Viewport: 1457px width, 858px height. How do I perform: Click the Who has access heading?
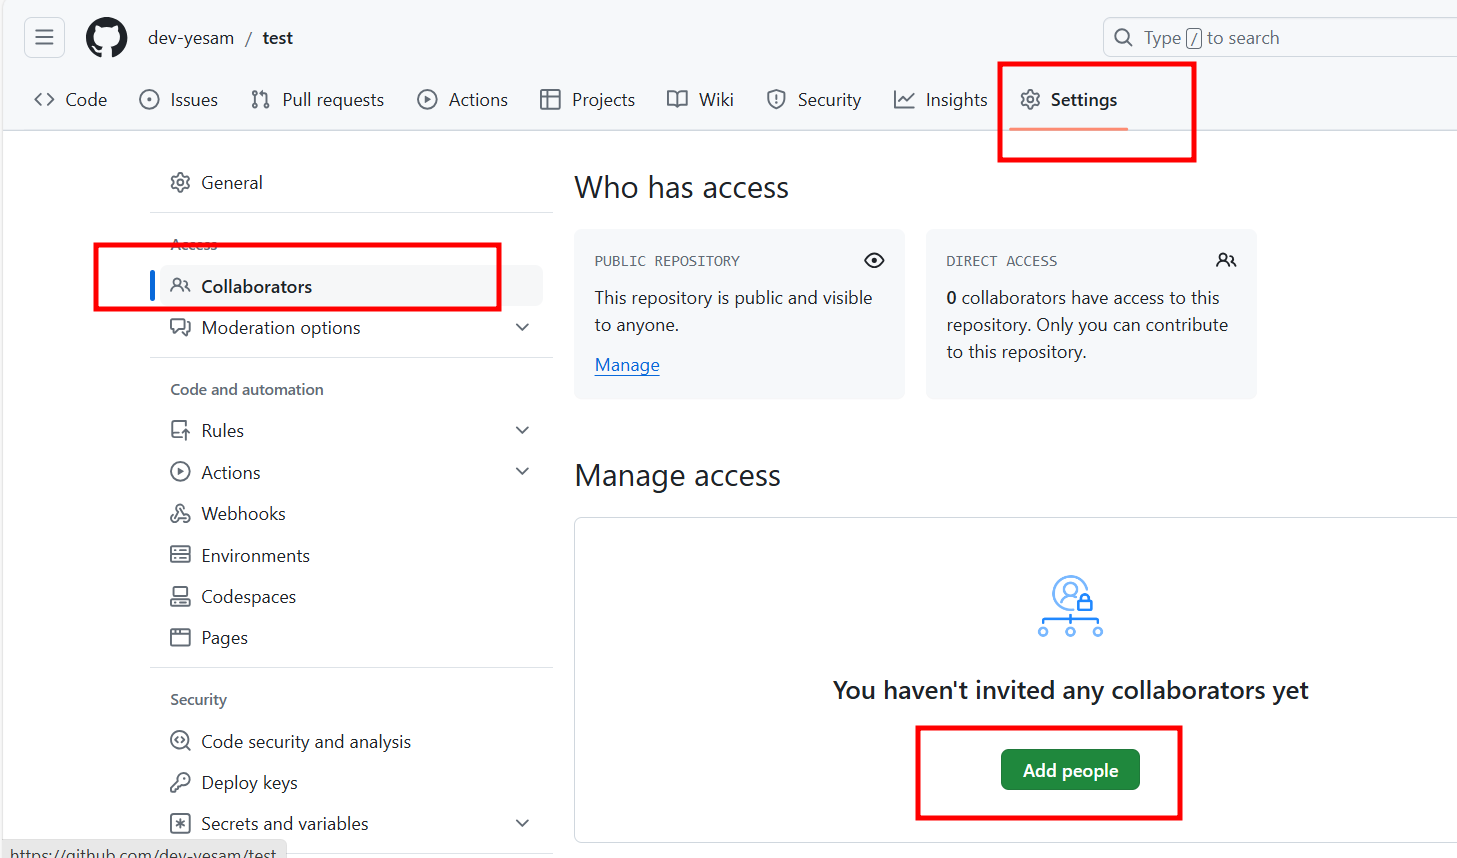tap(681, 188)
